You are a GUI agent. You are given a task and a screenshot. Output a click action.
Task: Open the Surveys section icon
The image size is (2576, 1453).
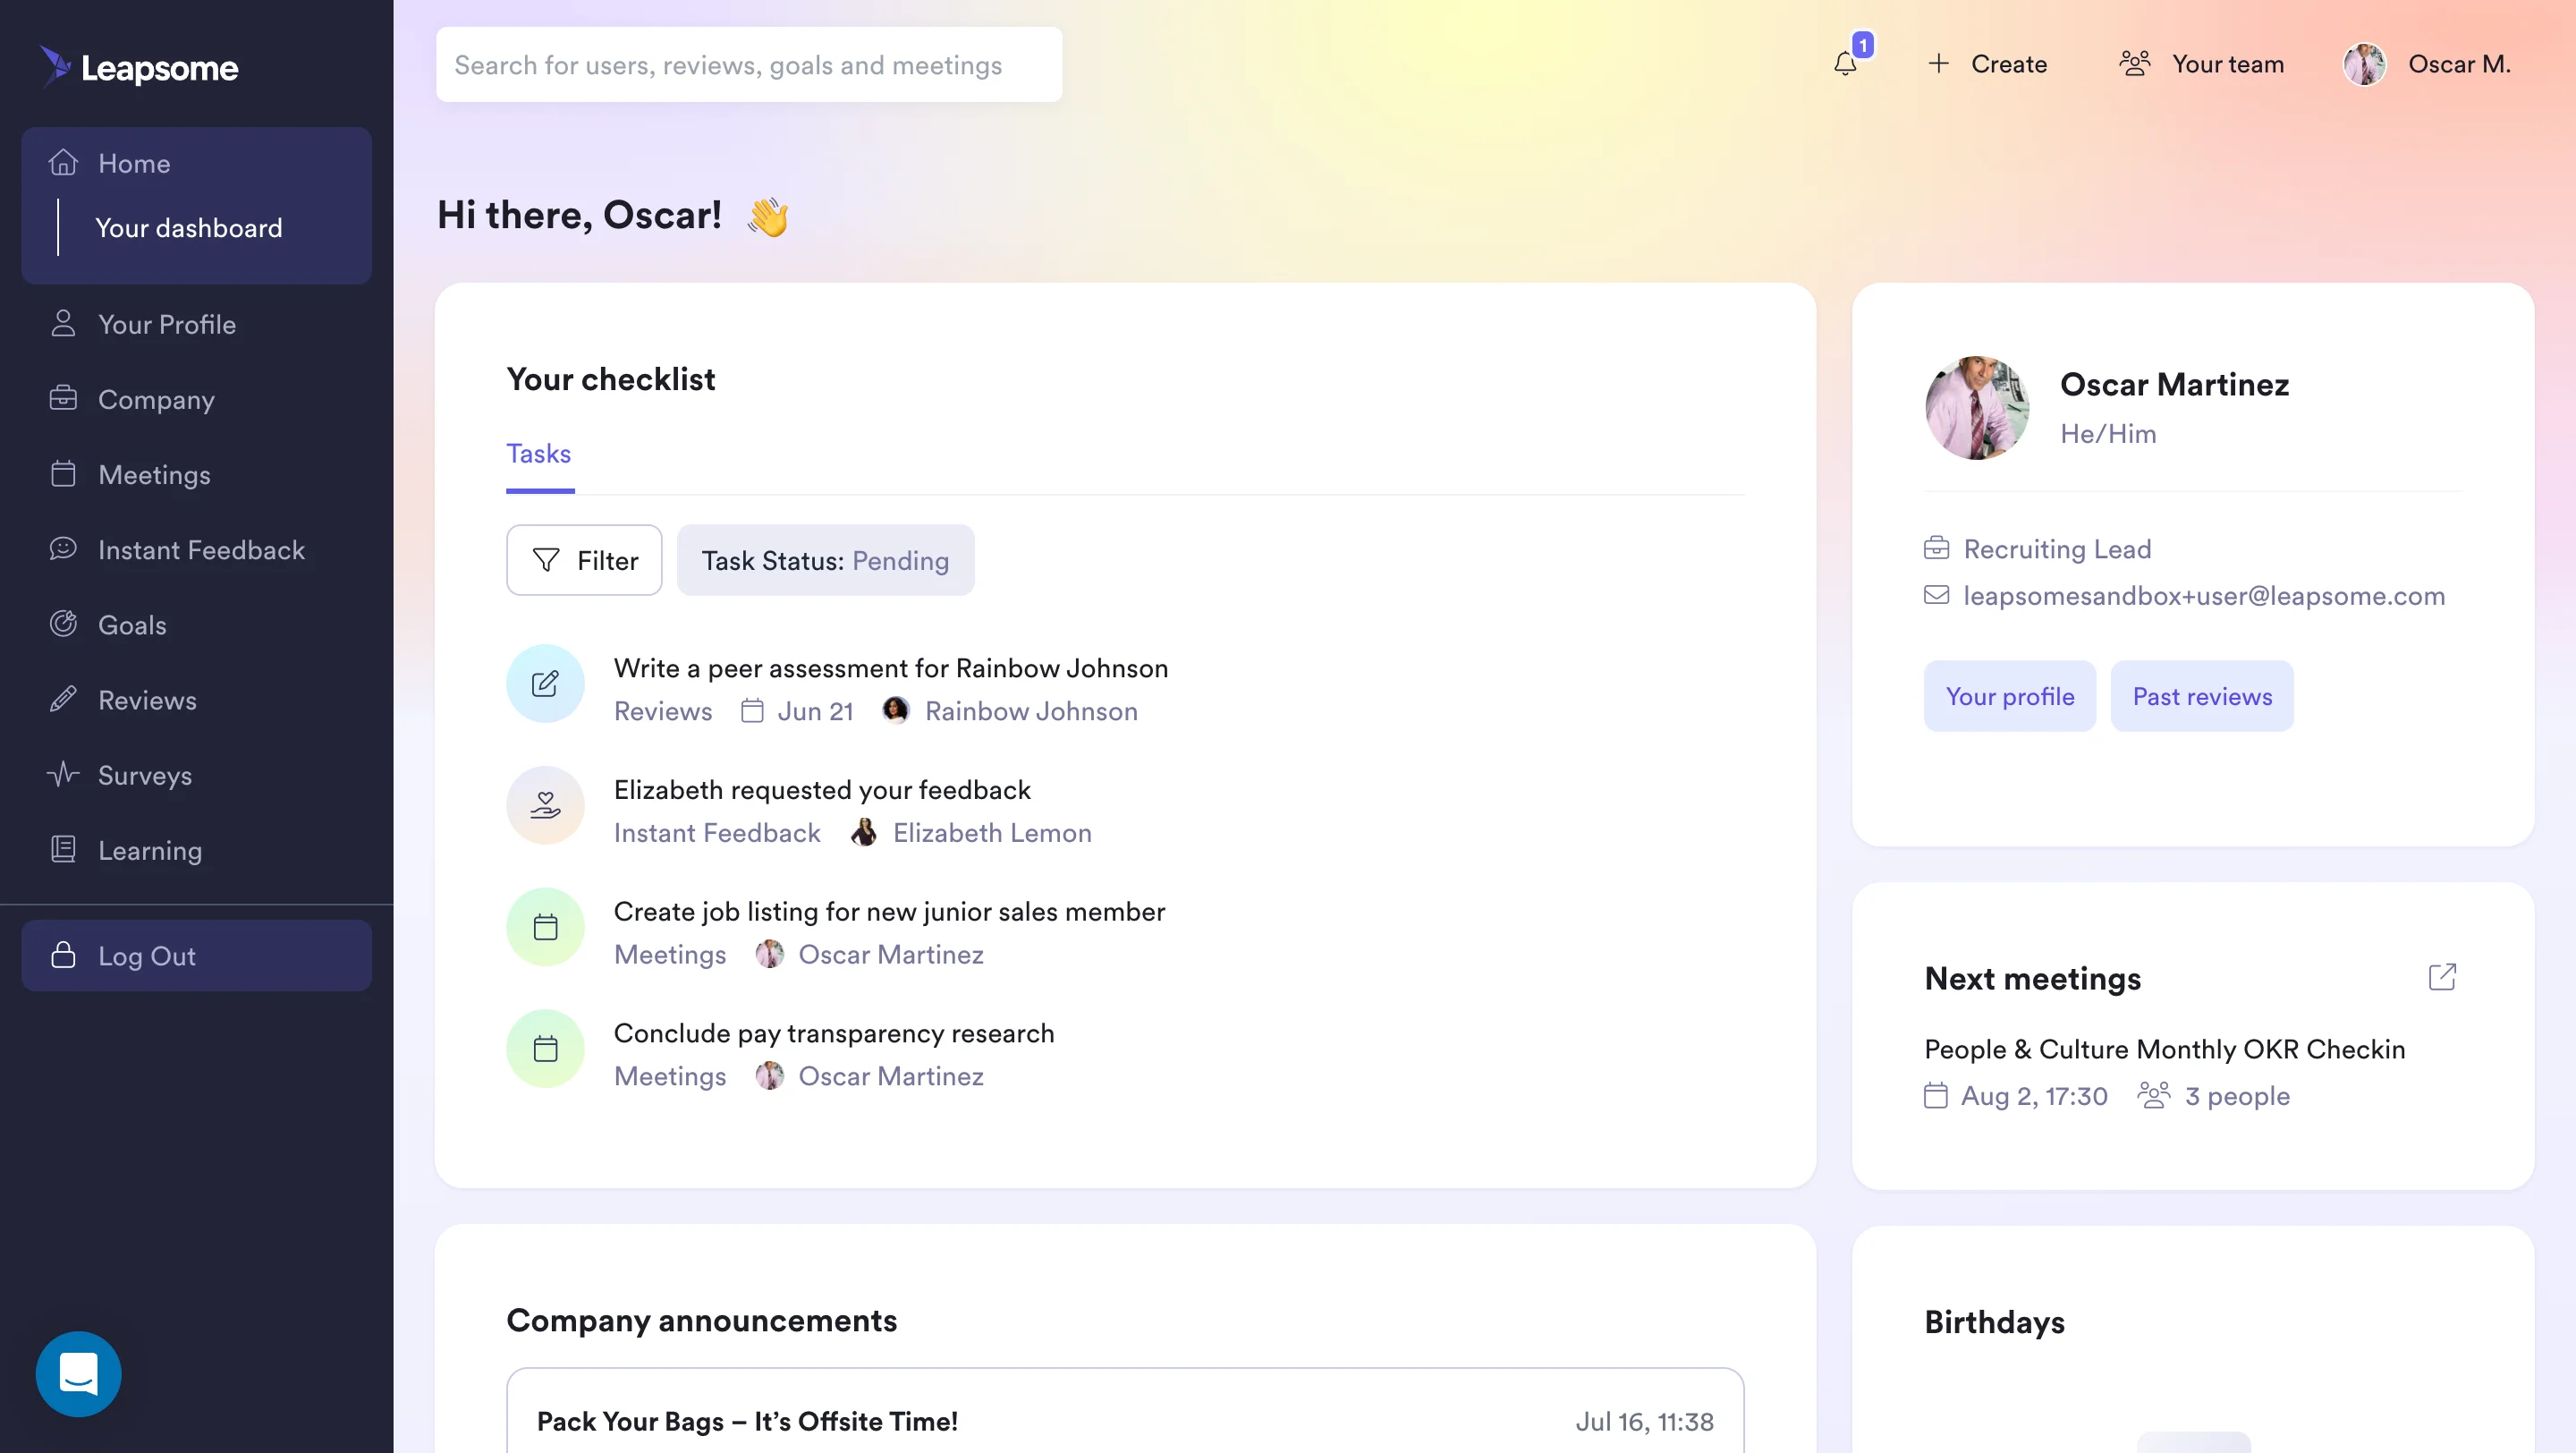pyautogui.click(x=63, y=774)
